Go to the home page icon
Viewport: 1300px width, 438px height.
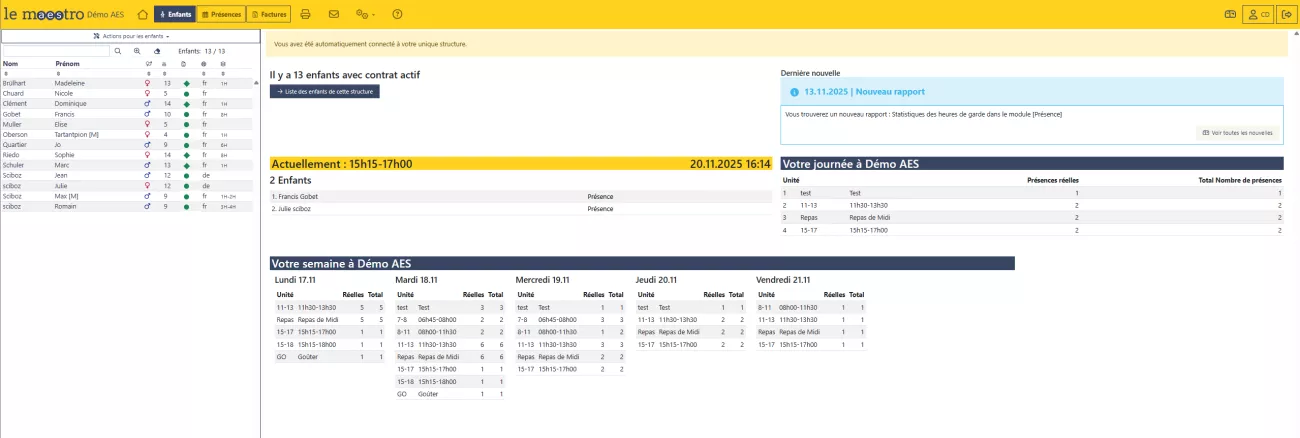[x=142, y=14]
